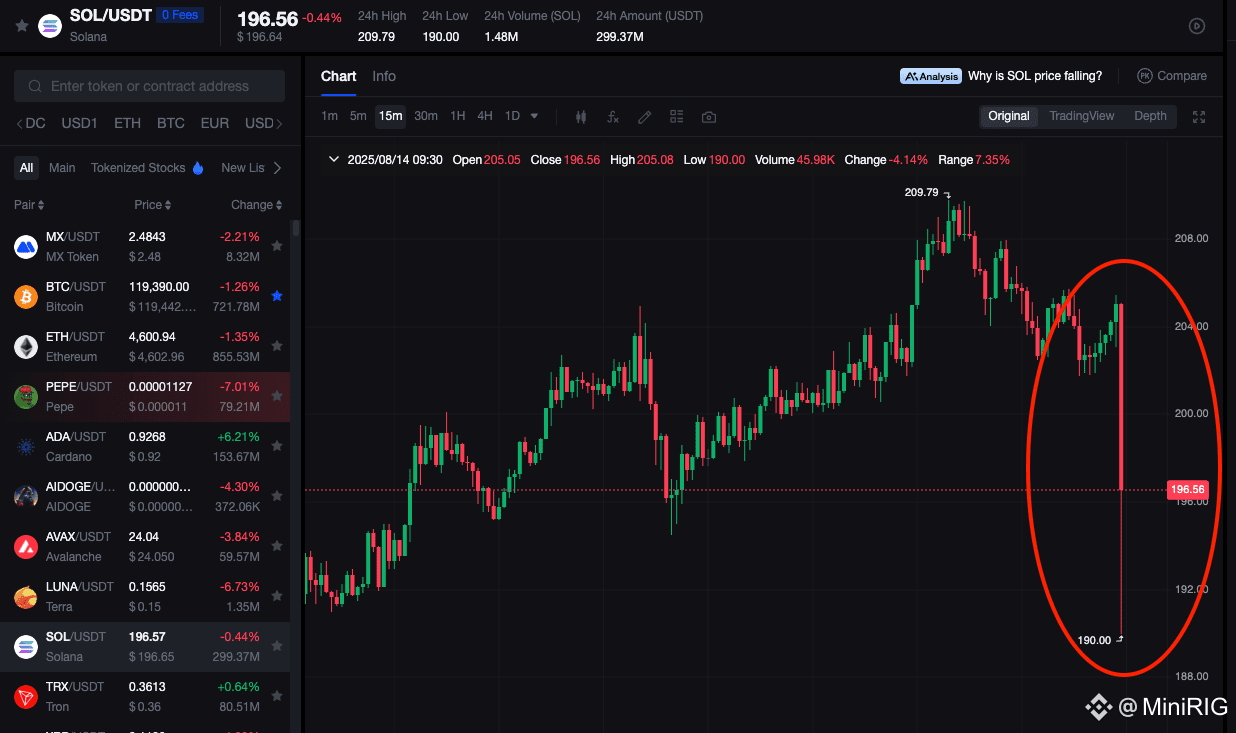The height and width of the screenshot is (733, 1236).
Task: Click the 196.56 current price tag
Action: coord(1188,490)
